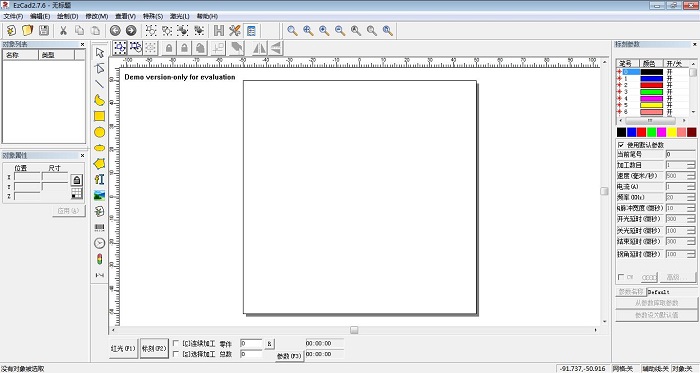This screenshot has width=700, height=373.
Task: Pick the green swatch in the color palette
Action: 651,132
